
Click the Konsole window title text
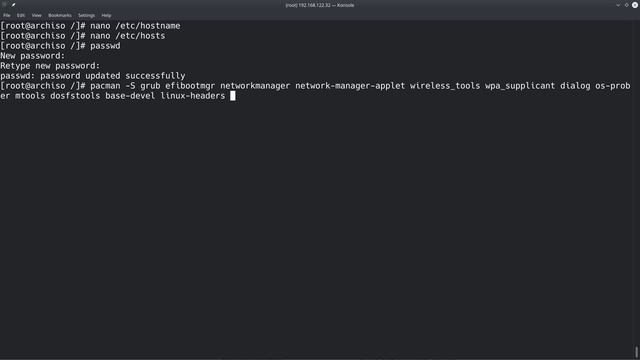320,5
